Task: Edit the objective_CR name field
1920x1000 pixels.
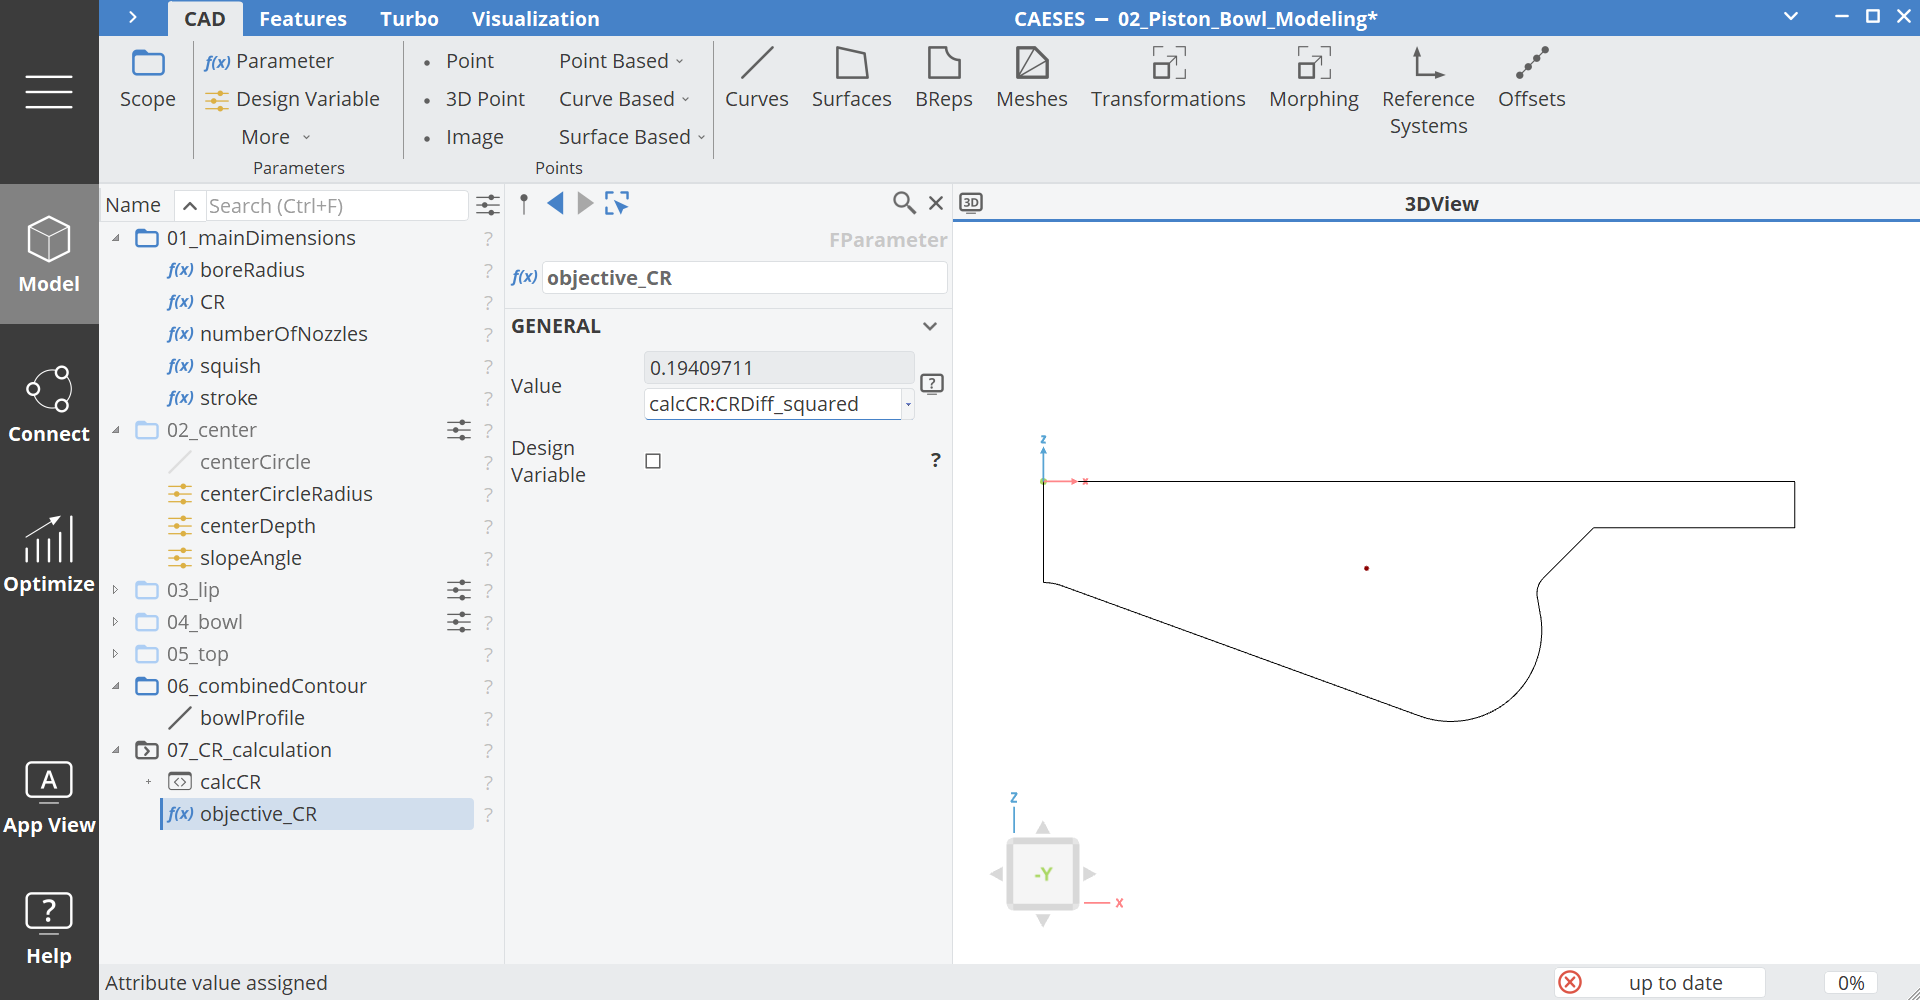Action: click(x=744, y=278)
